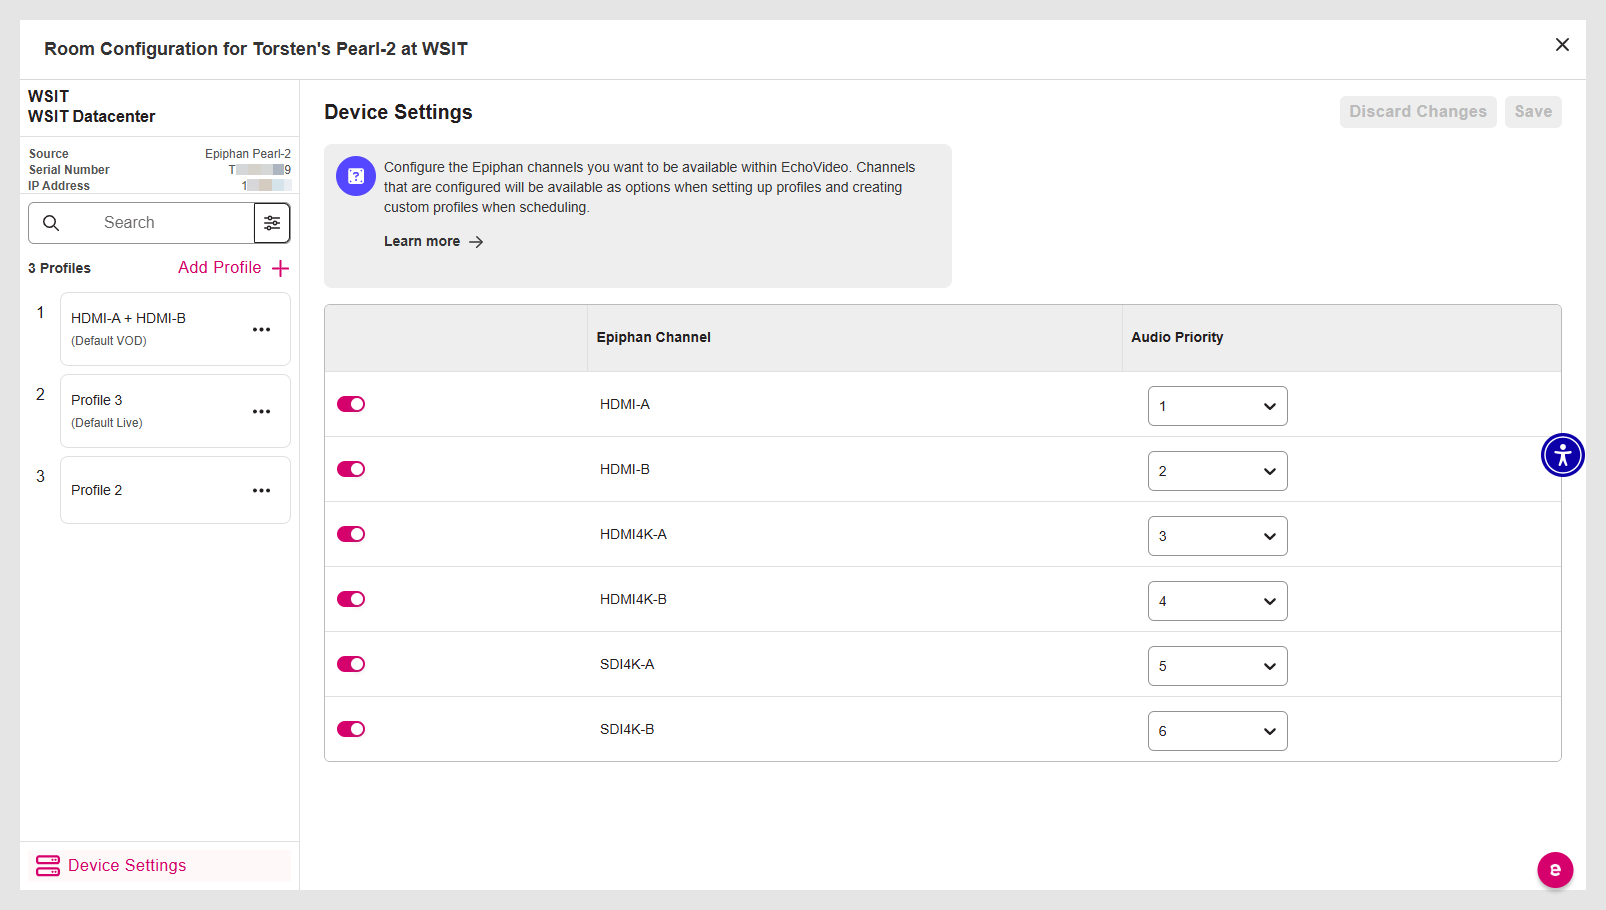Open audio priority dropdown for HDMI-A
The width and height of the screenshot is (1606, 910).
pos(1217,406)
